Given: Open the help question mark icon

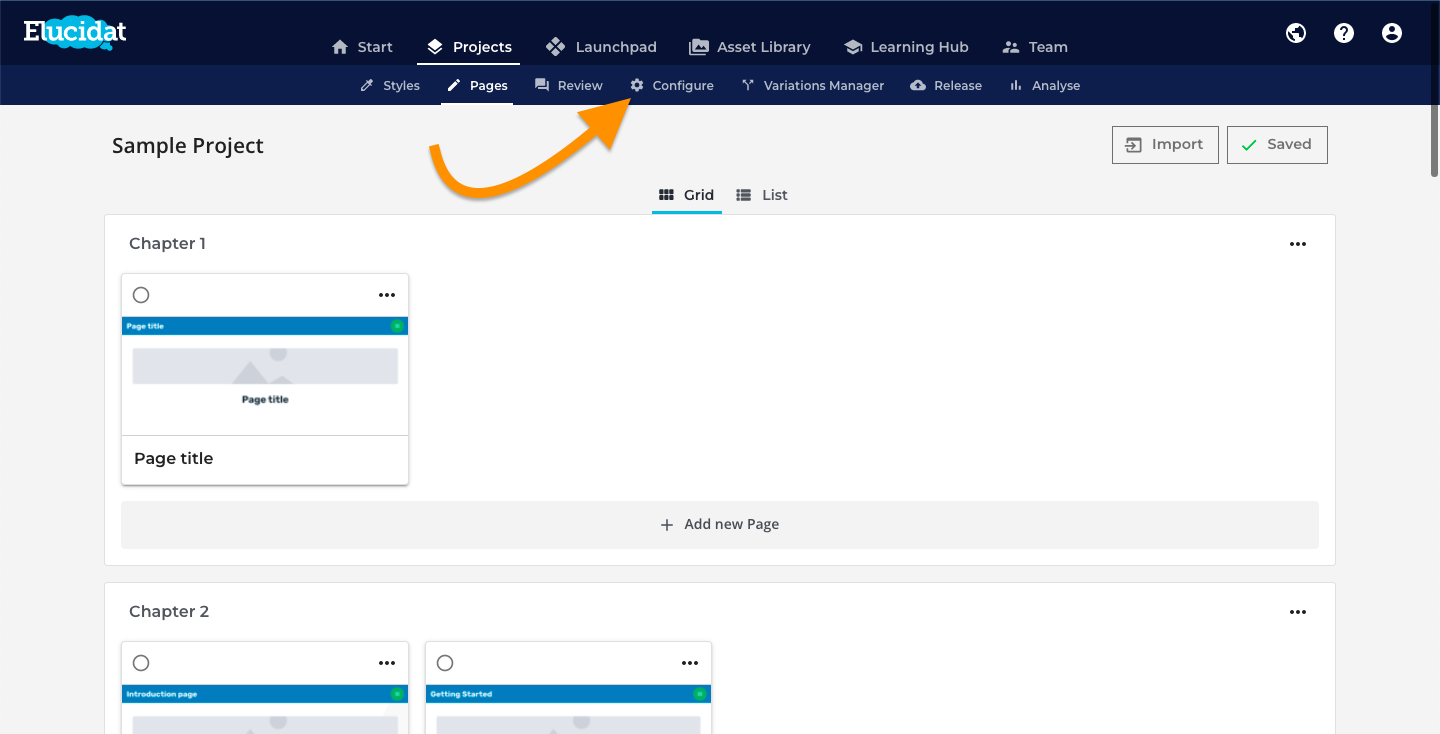Looking at the screenshot, I should click(x=1344, y=33).
